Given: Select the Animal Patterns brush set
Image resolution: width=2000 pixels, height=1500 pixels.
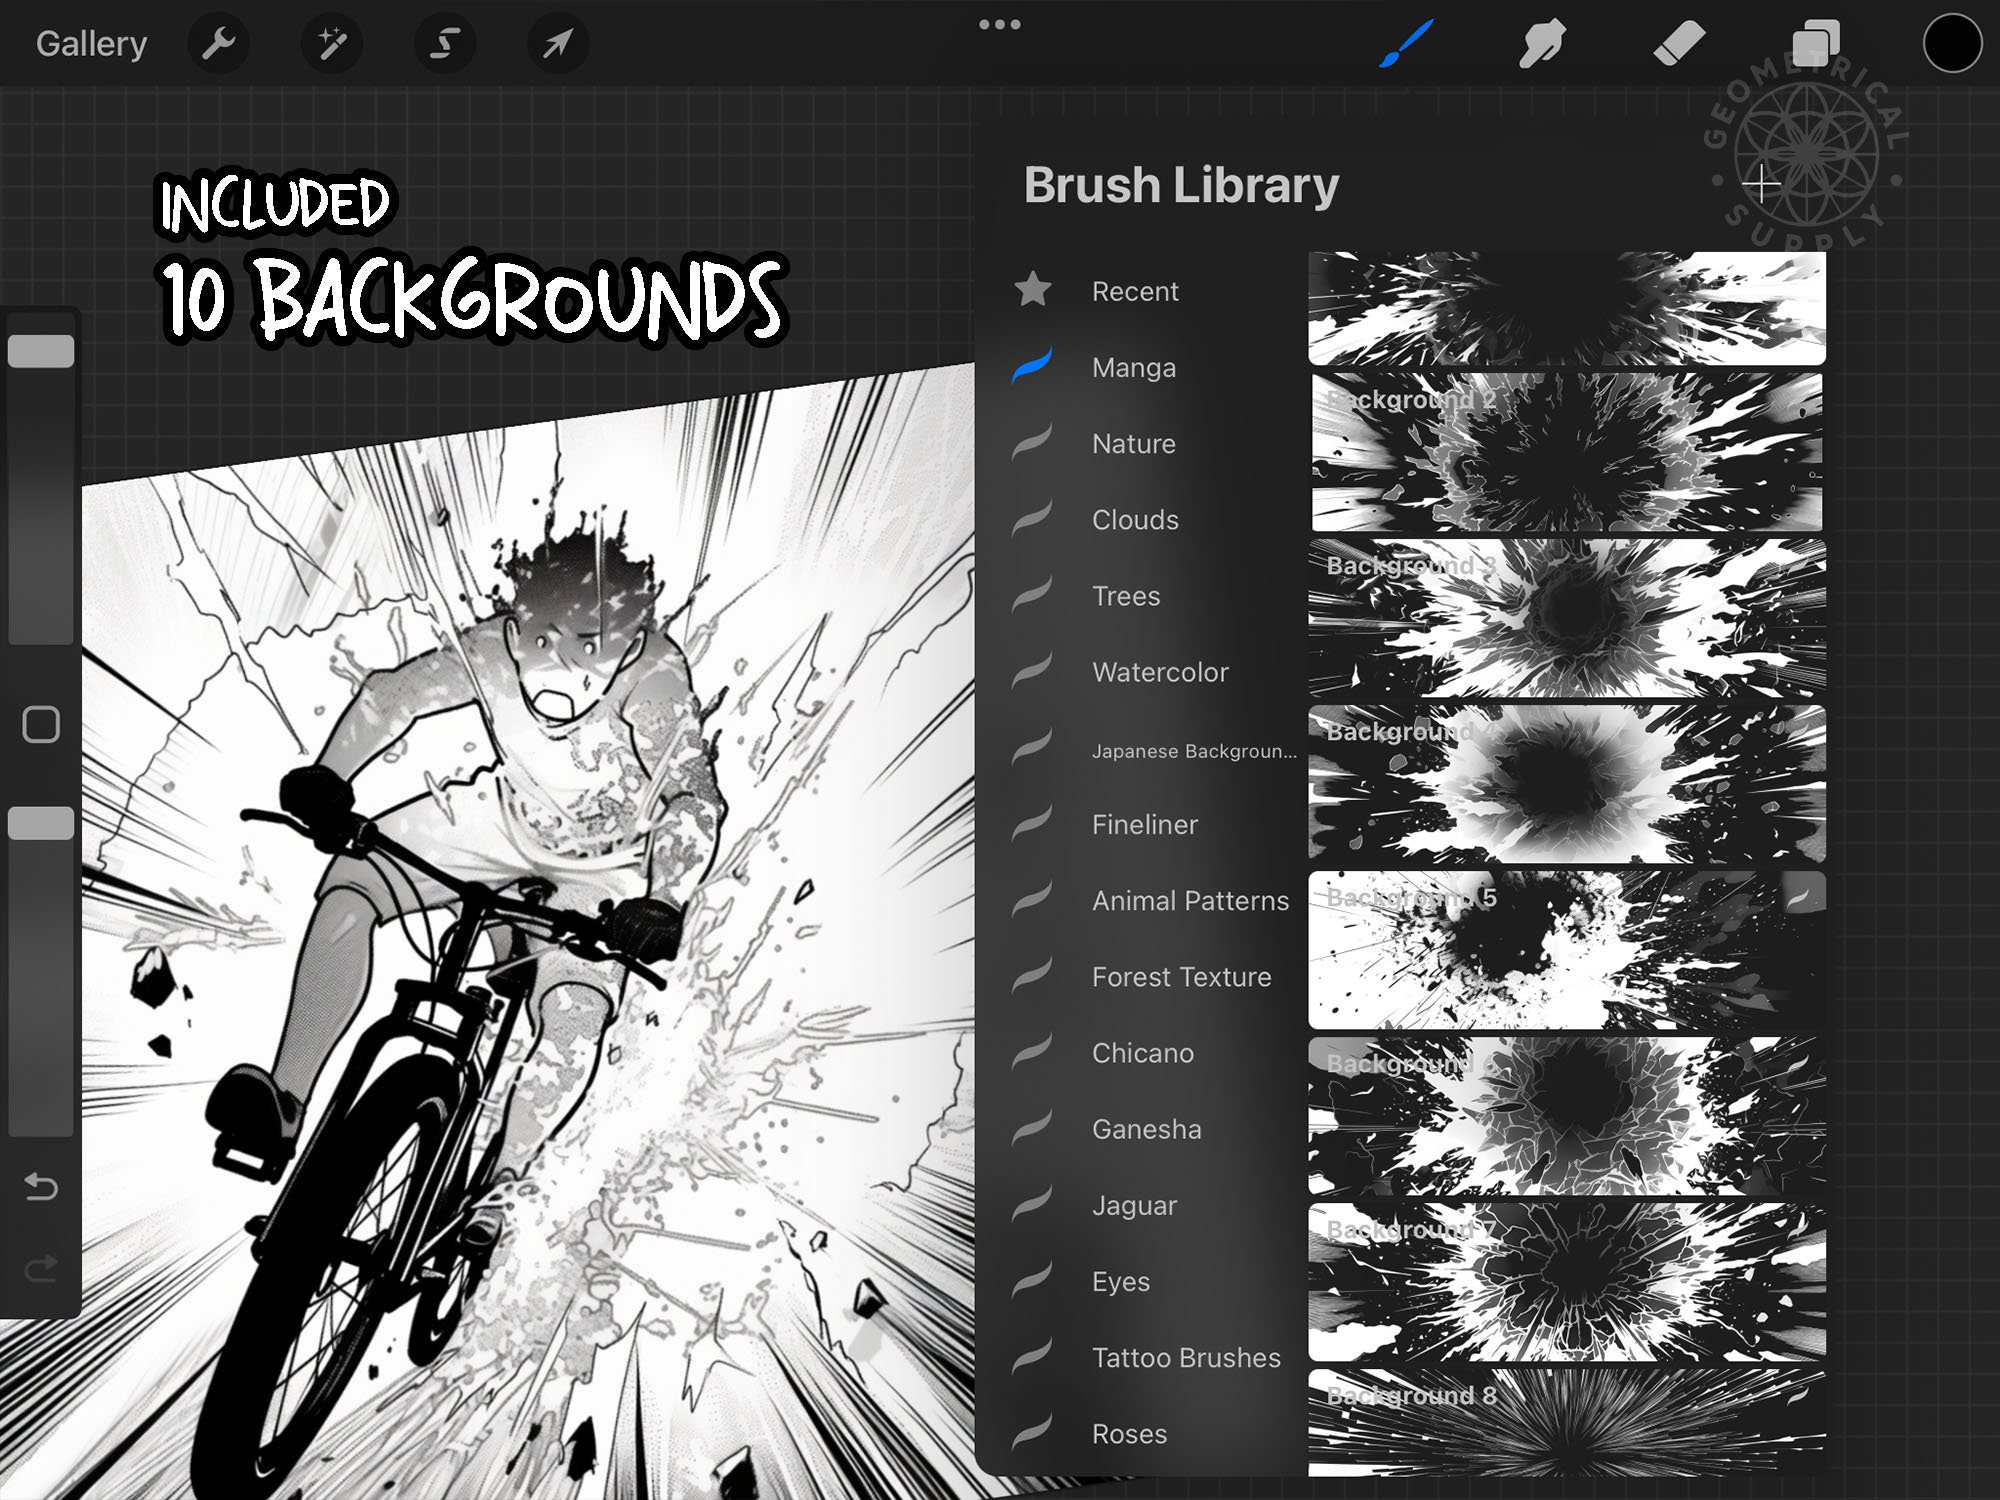Looking at the screenshot, I should point(1190,900).
